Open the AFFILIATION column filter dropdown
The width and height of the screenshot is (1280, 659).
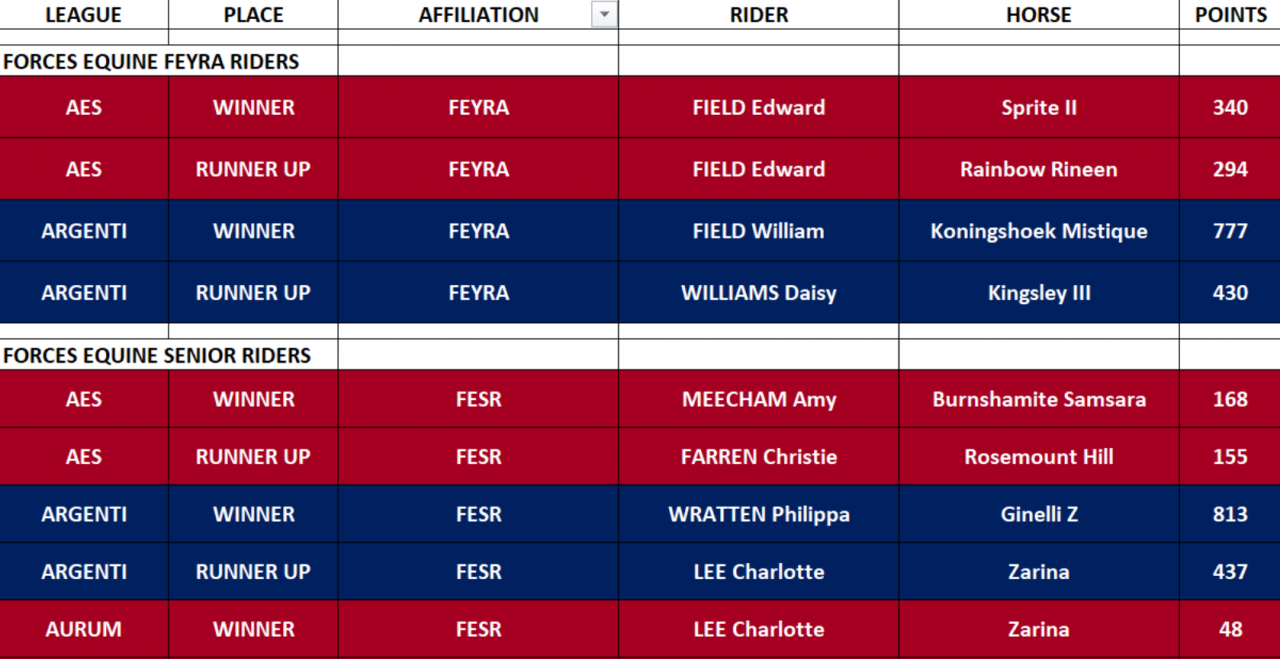point(604,15)
